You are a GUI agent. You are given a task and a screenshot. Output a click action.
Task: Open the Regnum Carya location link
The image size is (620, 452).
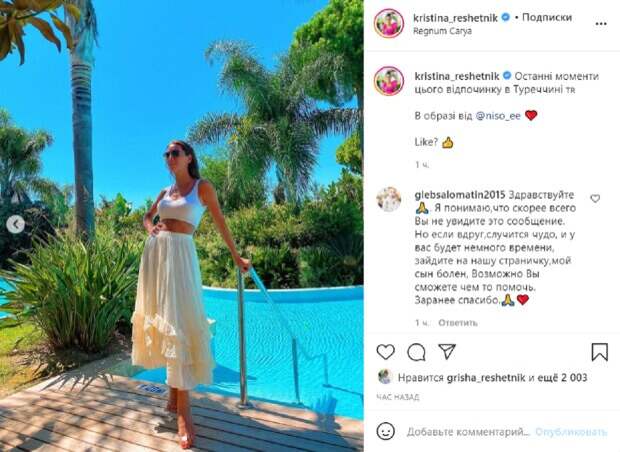[442, 31]
